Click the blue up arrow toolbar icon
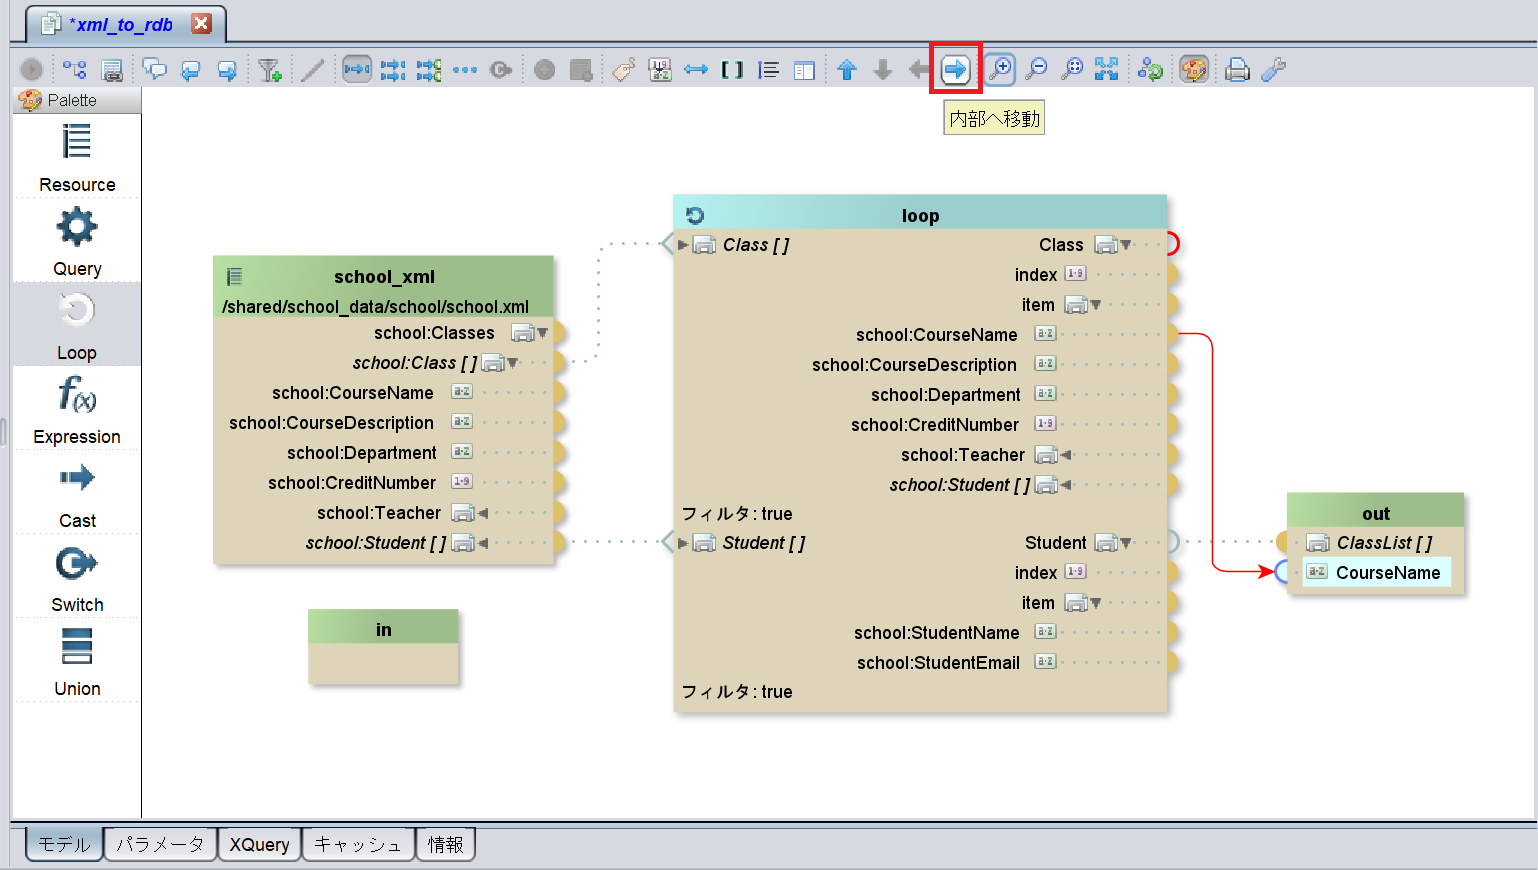 [x=847, y=69]
